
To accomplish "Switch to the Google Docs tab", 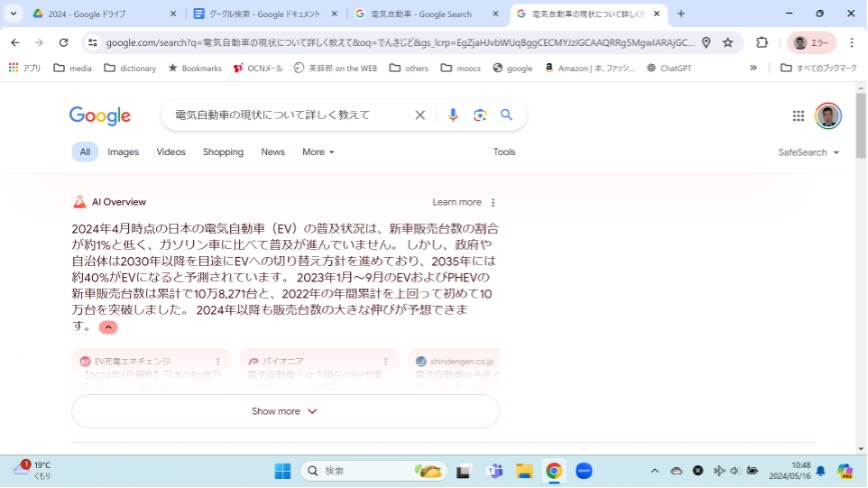I will coord(266,14).
